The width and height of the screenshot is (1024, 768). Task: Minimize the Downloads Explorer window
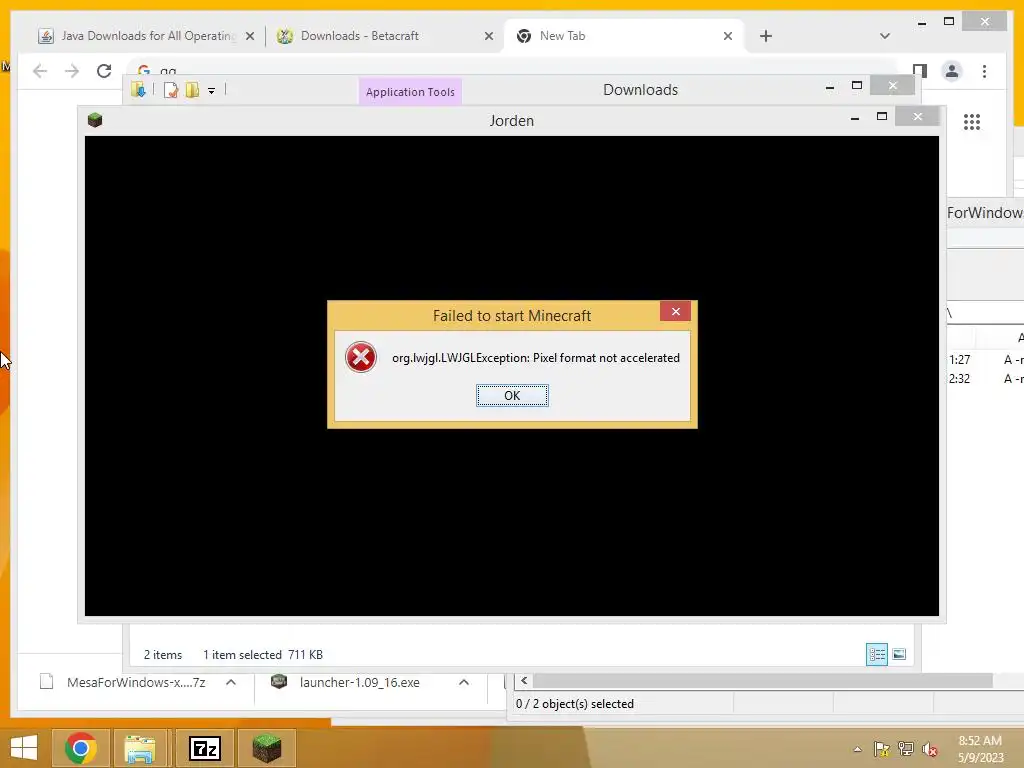(x=830, y=86)
